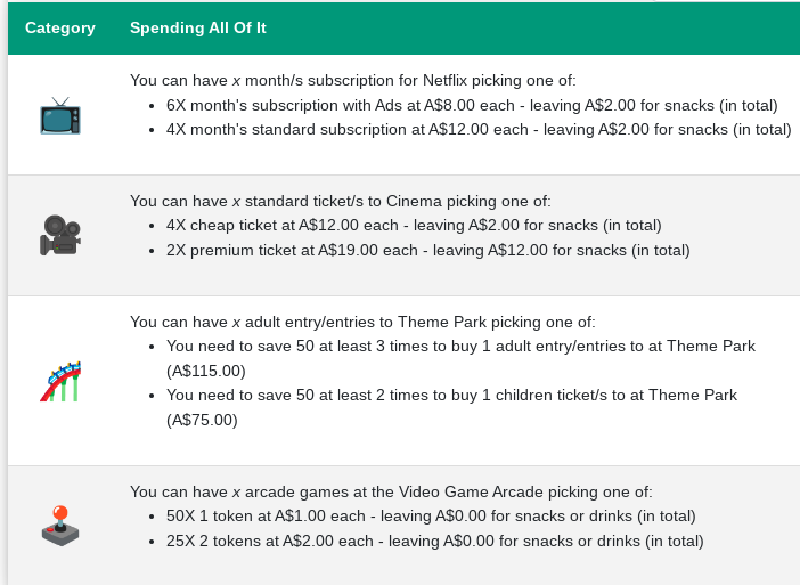Click the television icon for Netflix

click(x=60, y=116)
